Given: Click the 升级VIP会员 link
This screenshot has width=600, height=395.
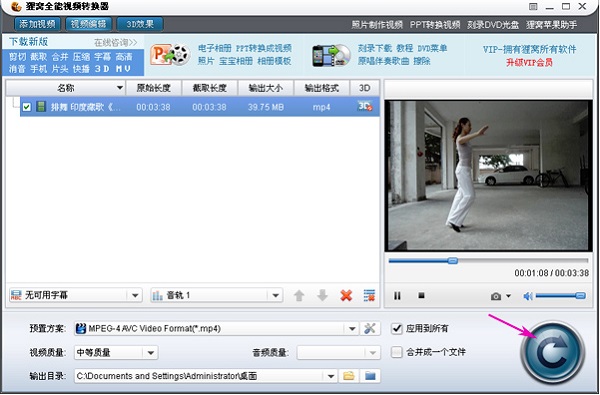Looking at the screenshot, I should (530, 62).
